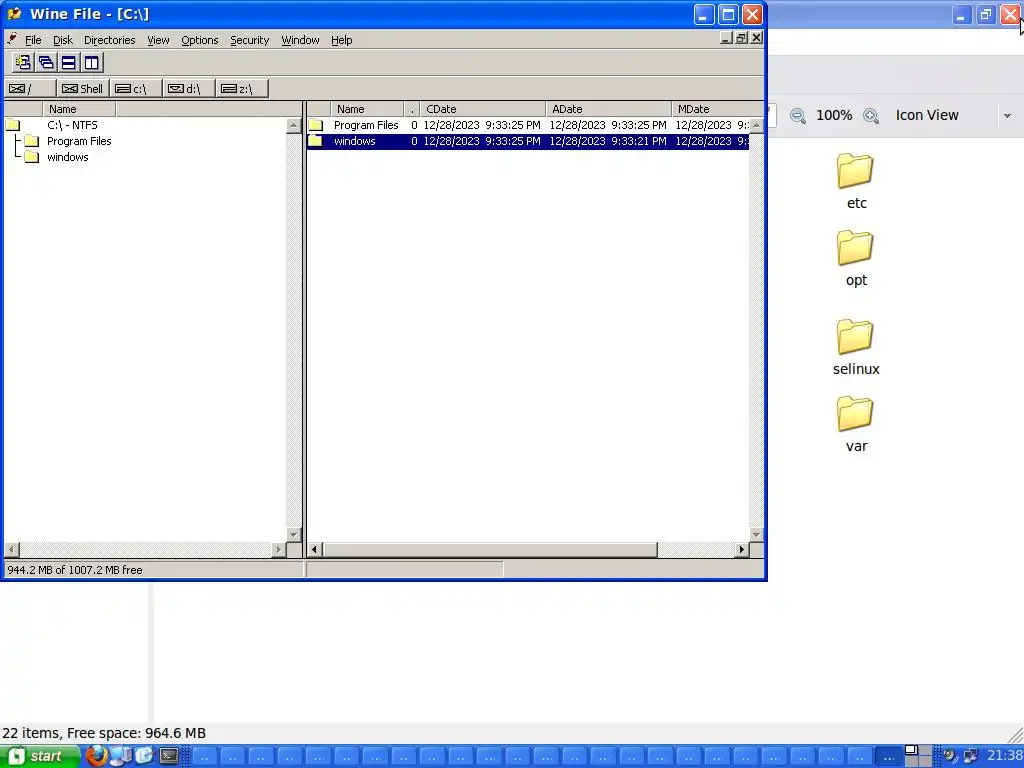Viewport: 1024px width, 768px height.
Task: Open the Directories menu
Action: tap(110, 40)
